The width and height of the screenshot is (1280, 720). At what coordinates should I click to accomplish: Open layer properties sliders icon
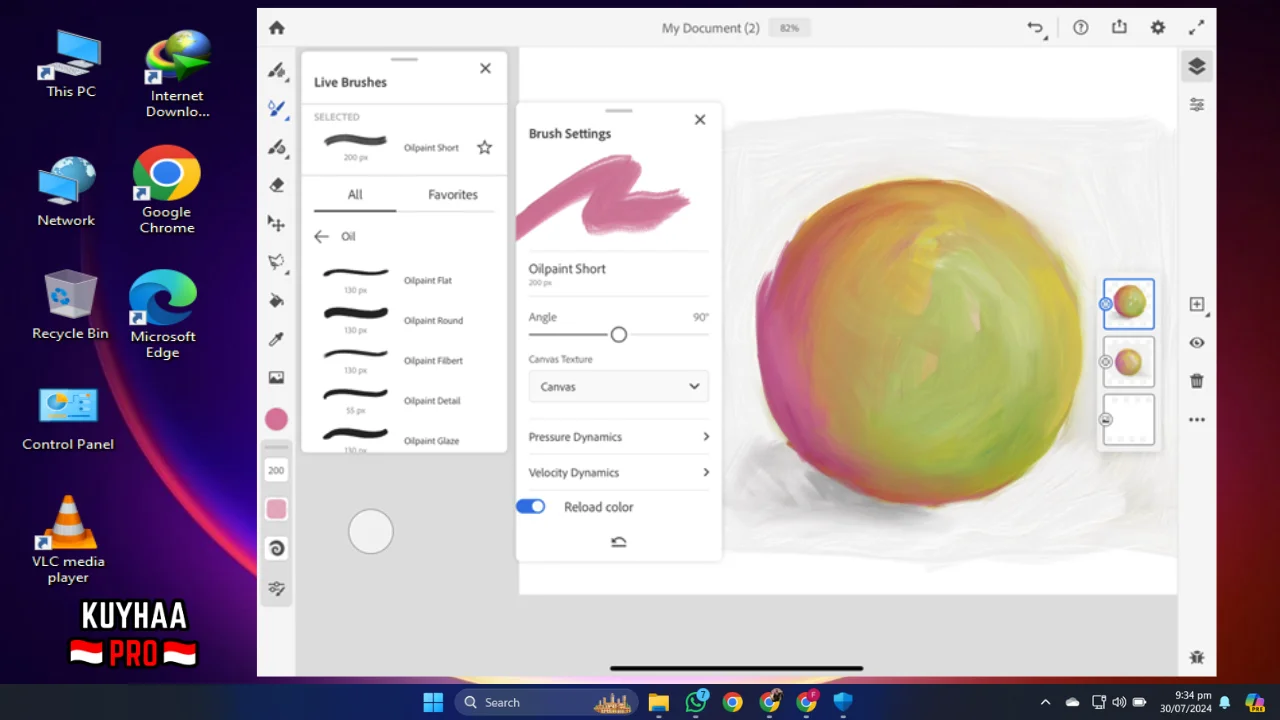(x=1197, y=105)
